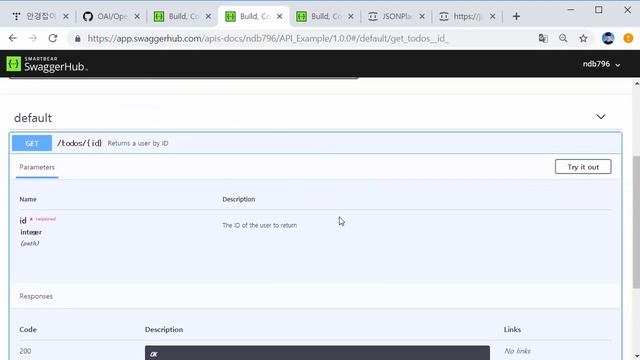Click the SwaggerHub logo
This screenshot has height=360, width=640.
(47, 64)
